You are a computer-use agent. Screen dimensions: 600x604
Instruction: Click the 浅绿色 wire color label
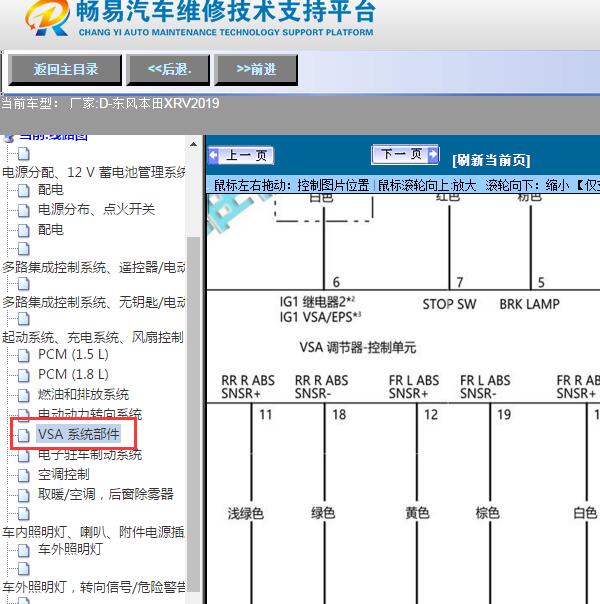[246, 513]
